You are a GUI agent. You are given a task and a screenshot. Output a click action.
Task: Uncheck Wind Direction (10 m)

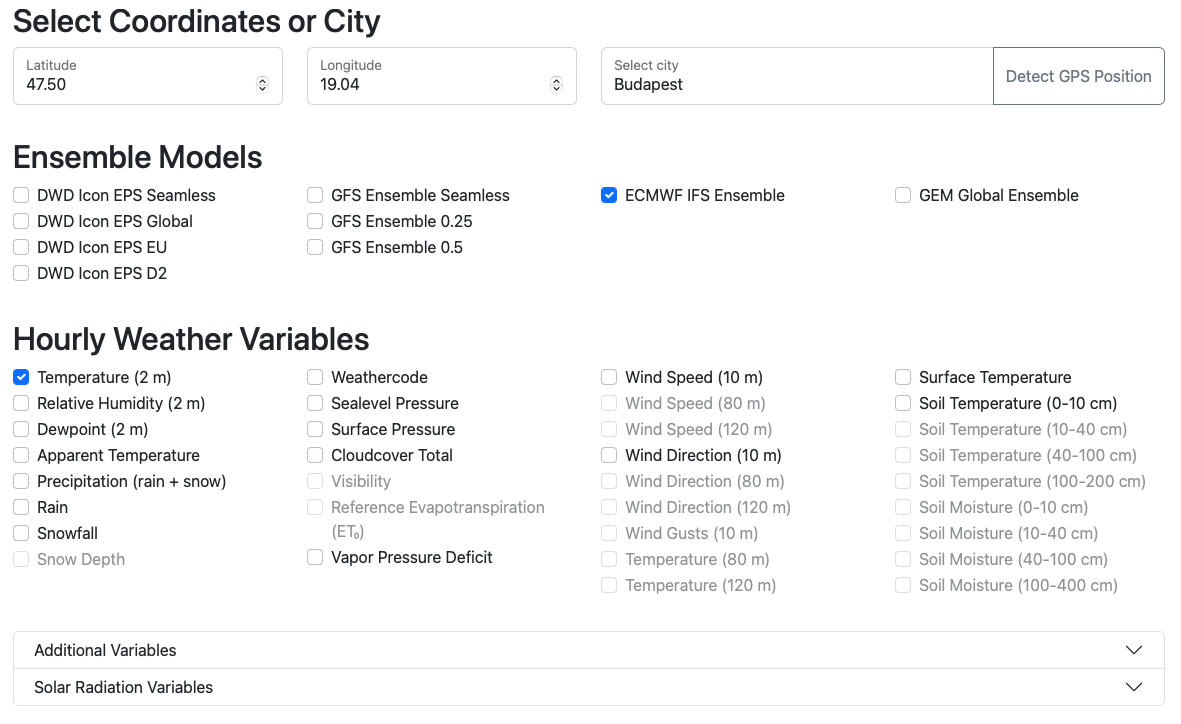(609, 455)
